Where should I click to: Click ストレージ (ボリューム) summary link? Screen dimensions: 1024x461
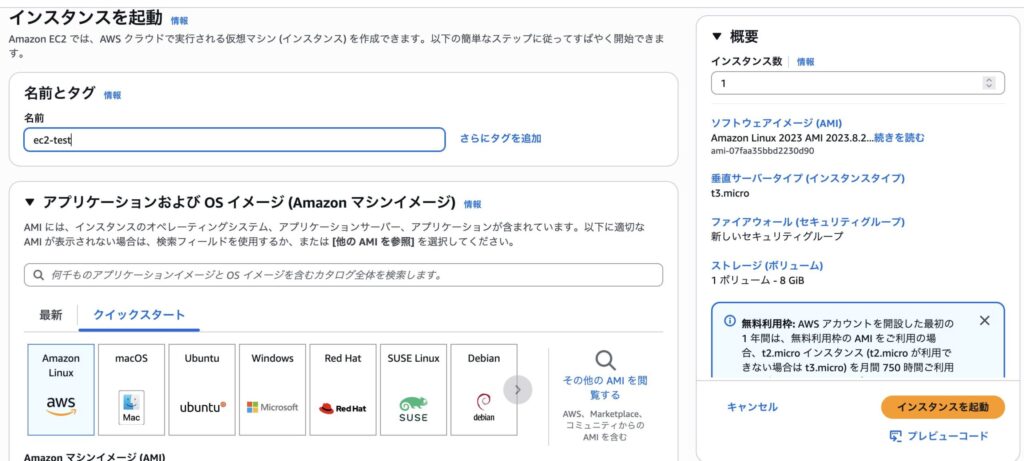767,266
